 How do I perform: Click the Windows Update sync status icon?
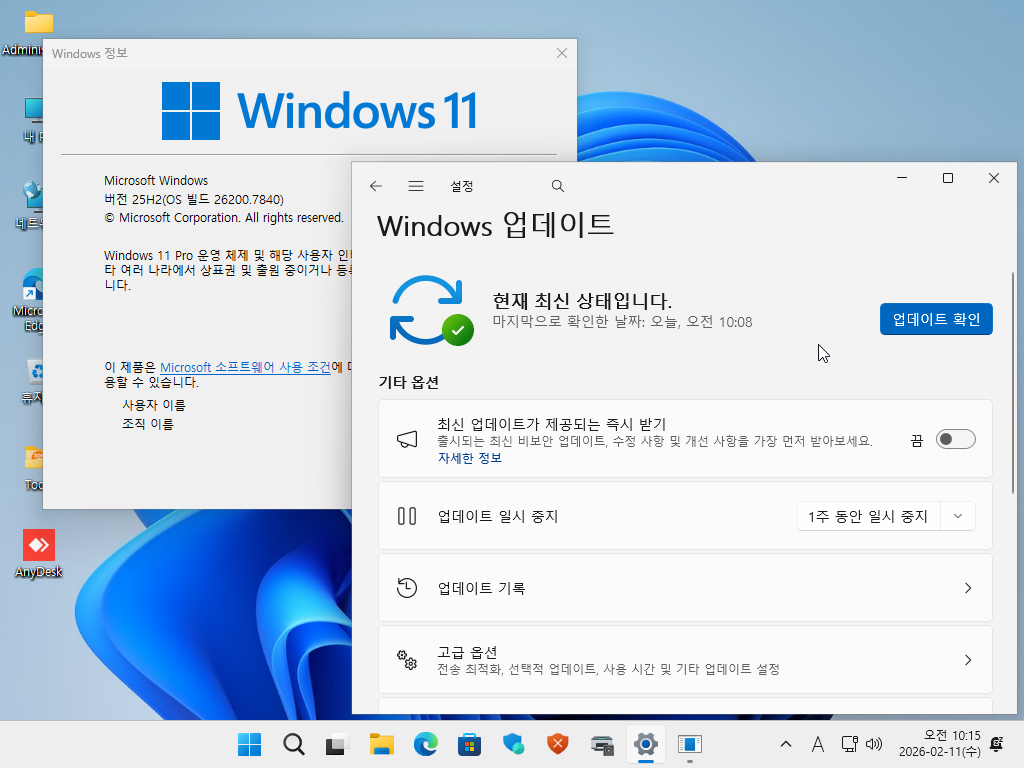click(431, 311)
